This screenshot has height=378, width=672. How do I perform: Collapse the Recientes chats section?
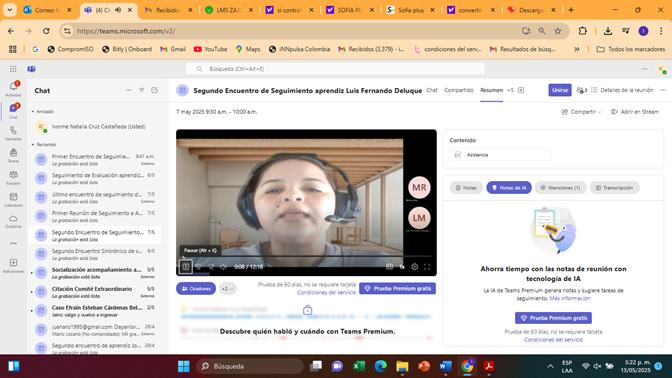click(x=33, y=144)
